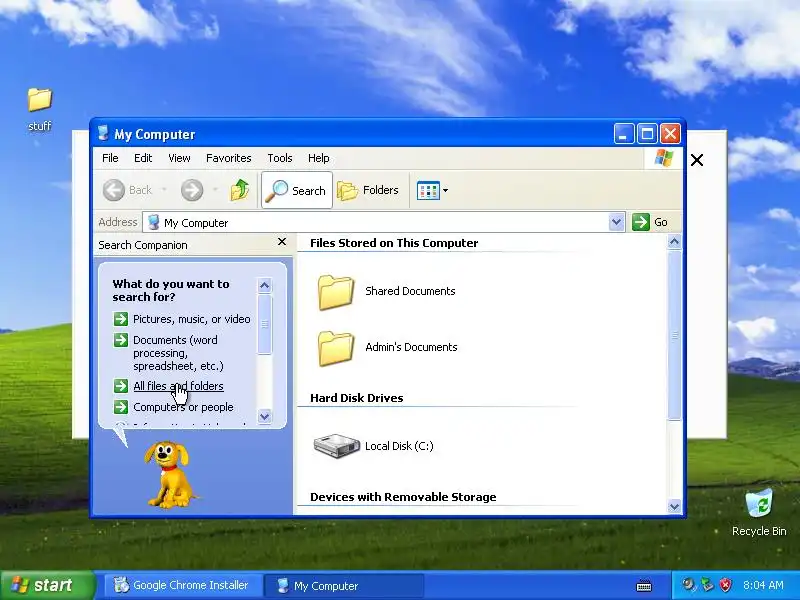The height and width of the screenshot is (600, 800).
Task: Open the Views dropdown button
Action: coord(432,190)
